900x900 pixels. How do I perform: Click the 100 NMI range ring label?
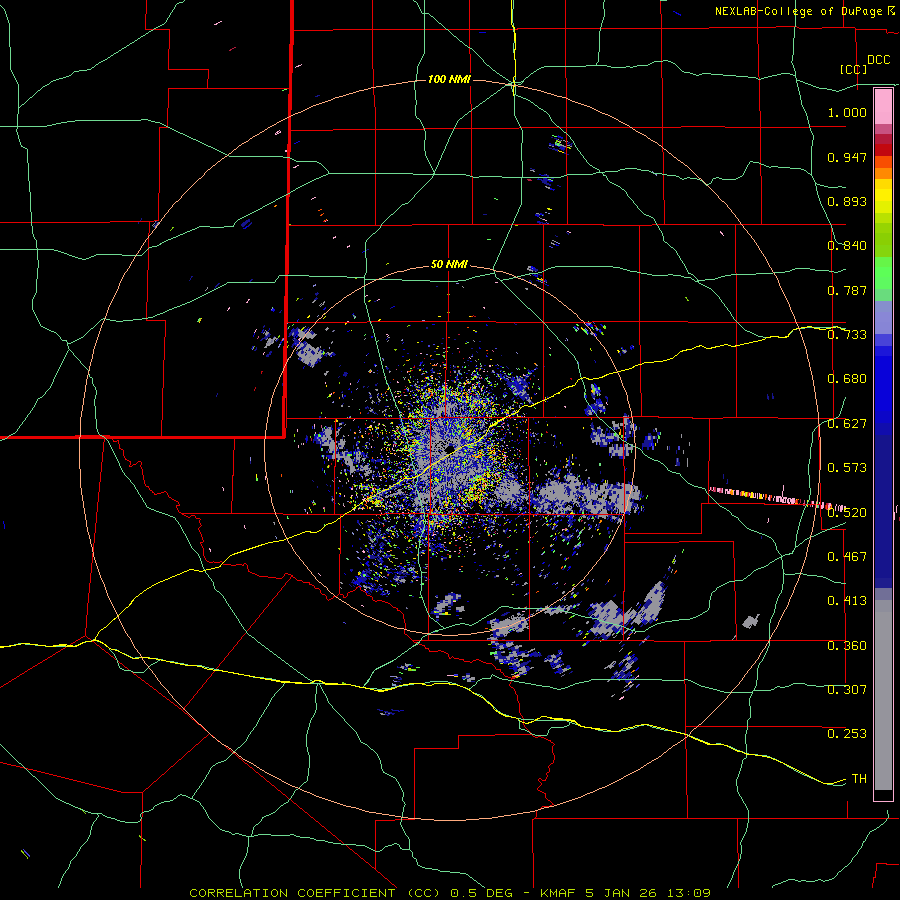click(x=449, y=79)
